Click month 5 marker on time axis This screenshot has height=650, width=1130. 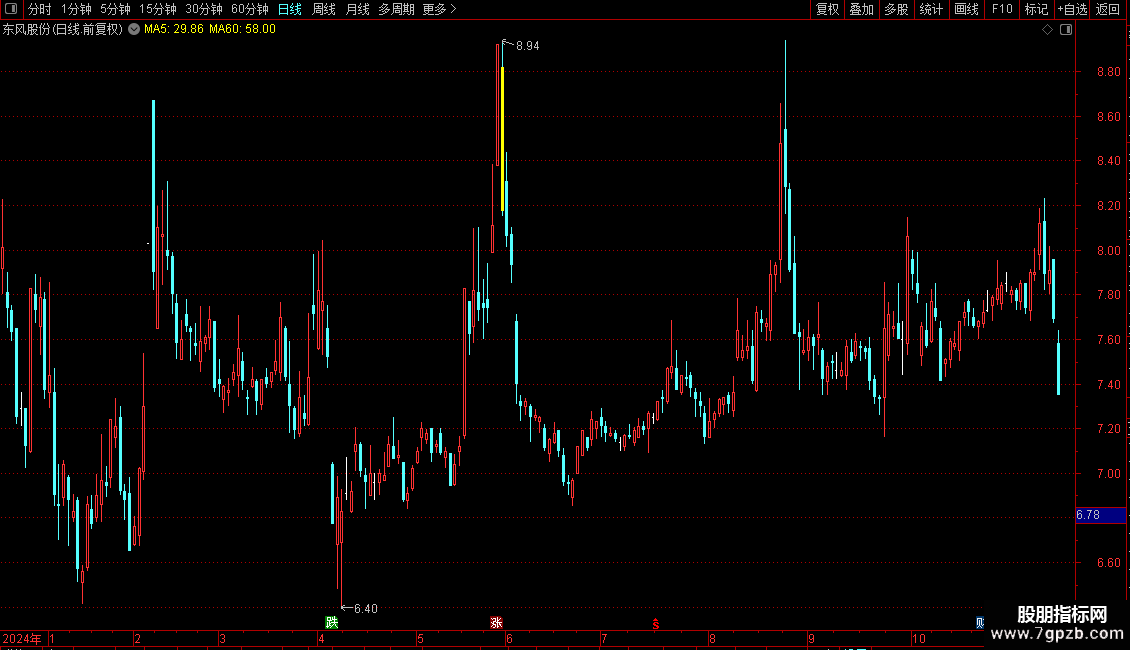click(420, 638)
